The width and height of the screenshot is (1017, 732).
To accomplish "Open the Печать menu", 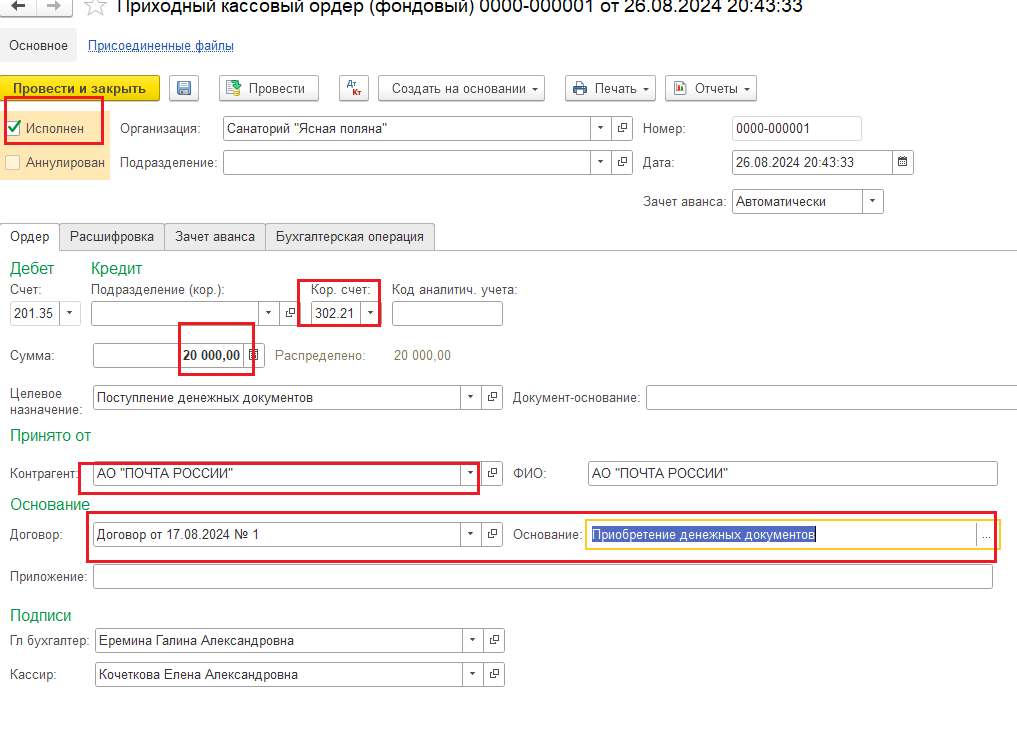I will (610, 88).
